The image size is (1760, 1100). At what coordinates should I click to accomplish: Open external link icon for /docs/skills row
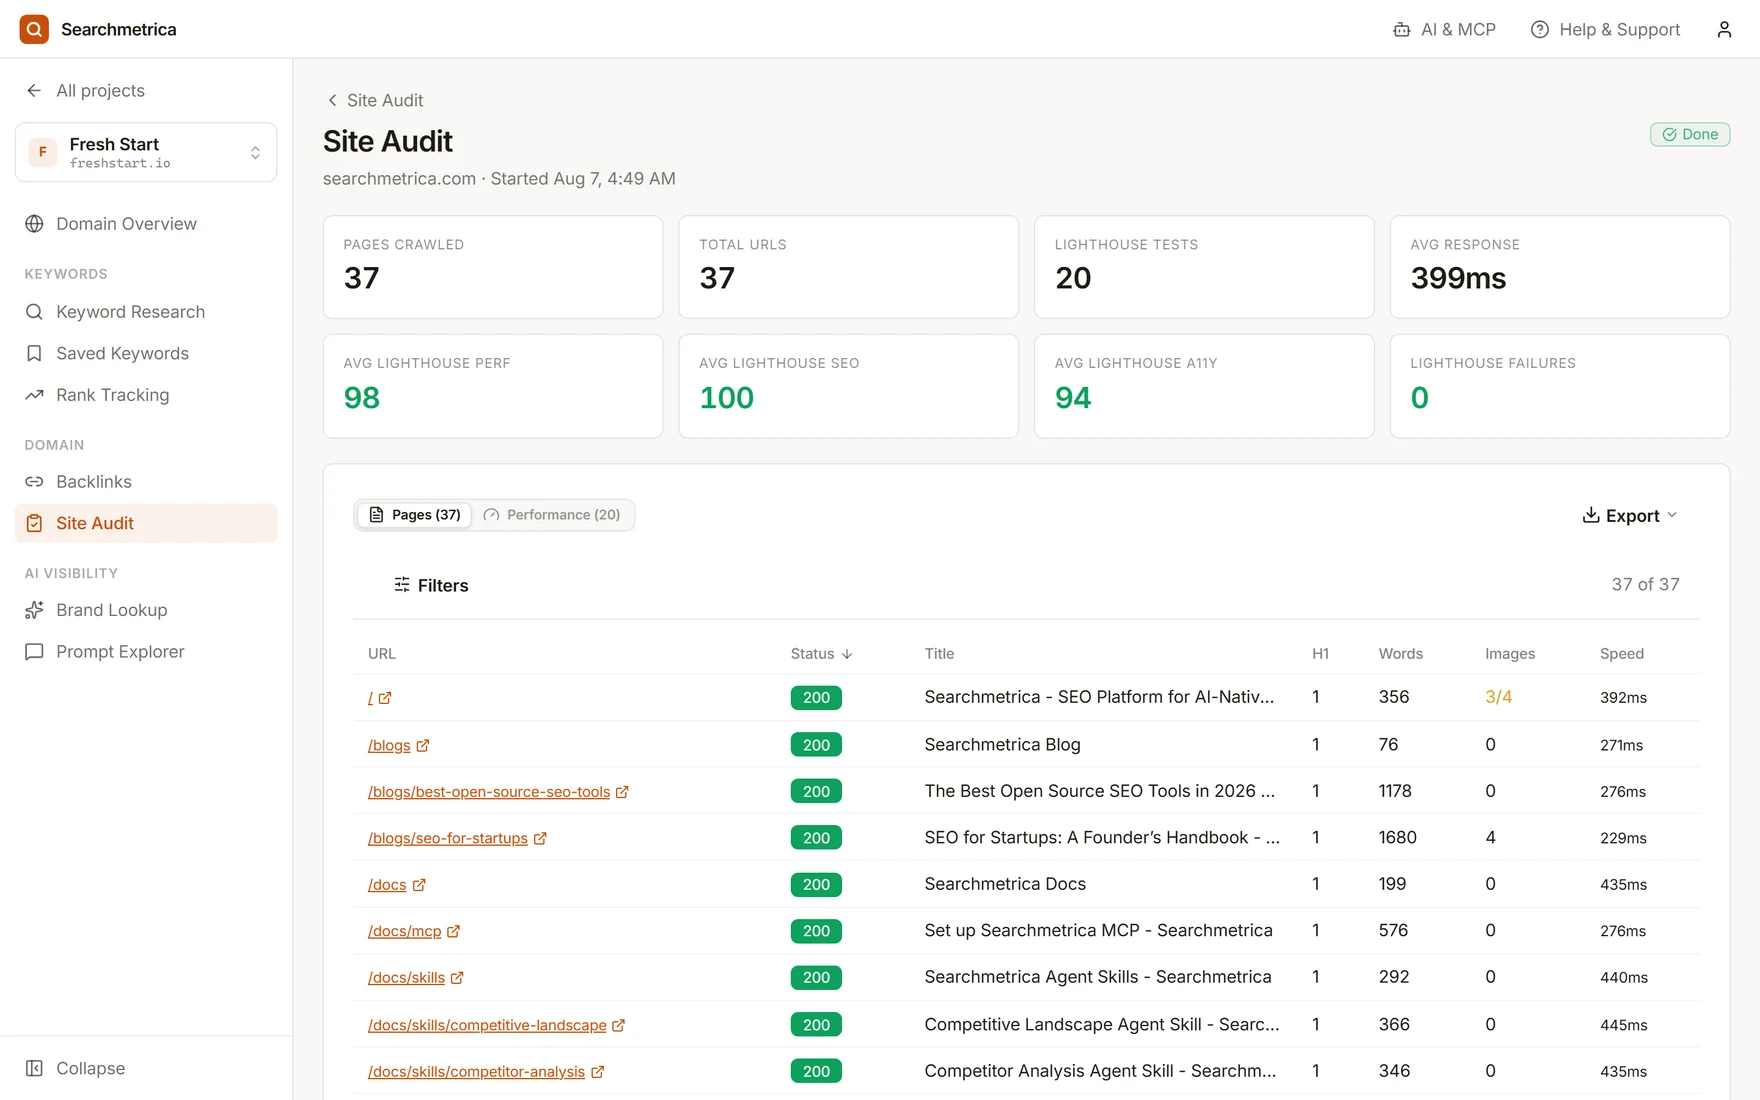click(457, 978)
